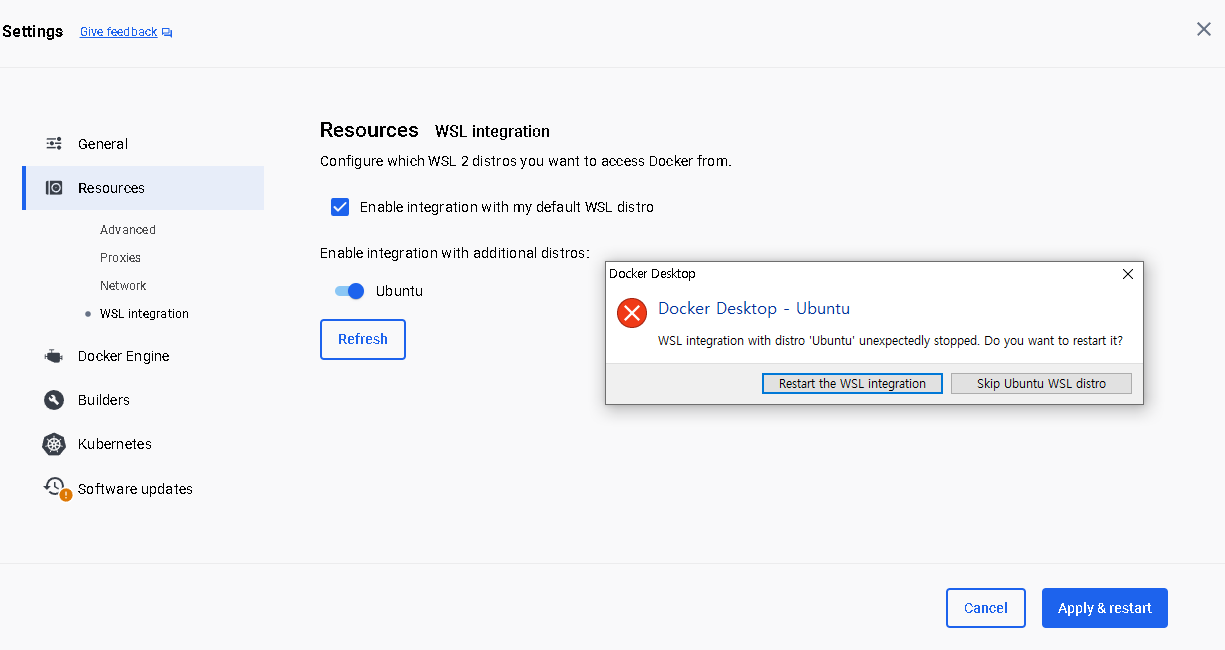1225x650 pixels.
Task: Open the Give feedback link
Action: 118,31
